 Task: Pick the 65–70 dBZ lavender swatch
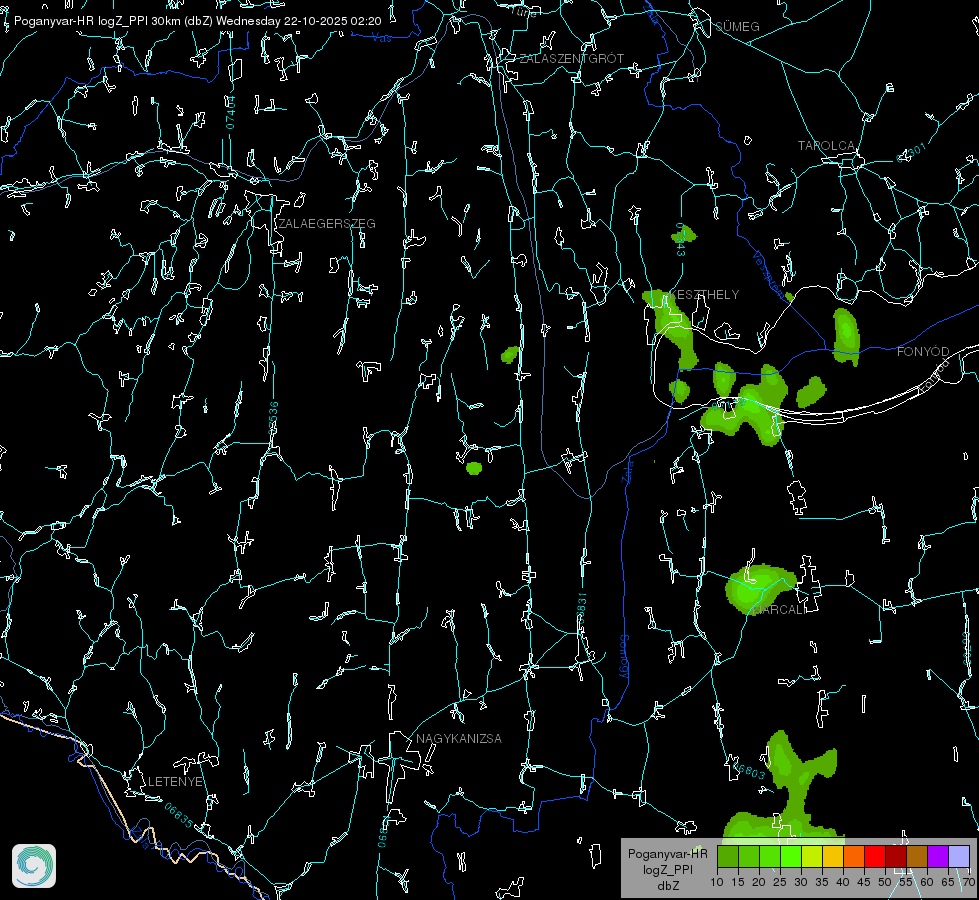click(x=959, y=856)
